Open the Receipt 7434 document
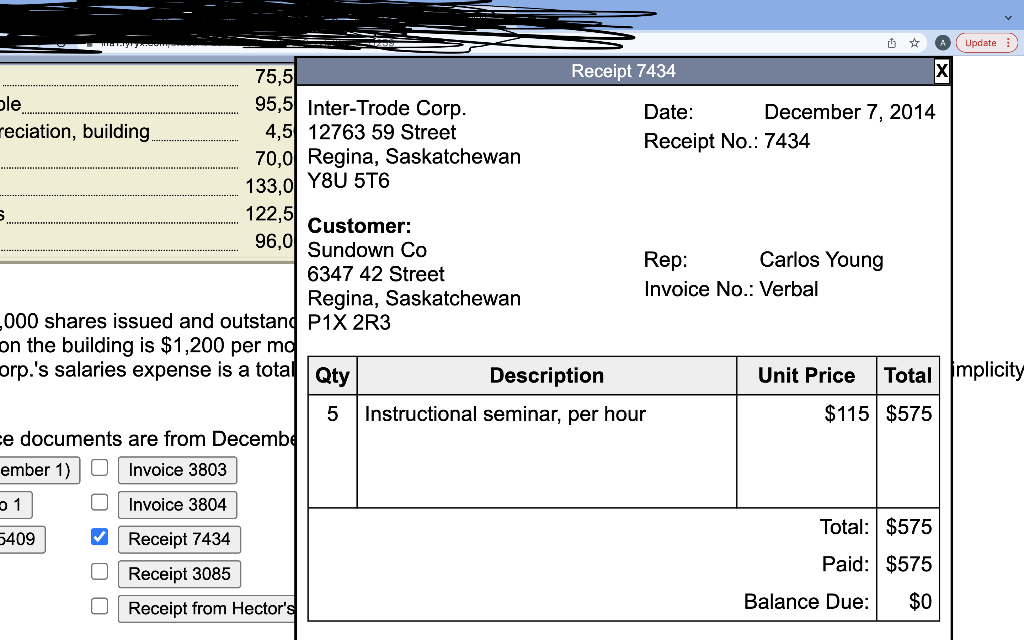The image size is (1024, 640). (x=179, y=539)
